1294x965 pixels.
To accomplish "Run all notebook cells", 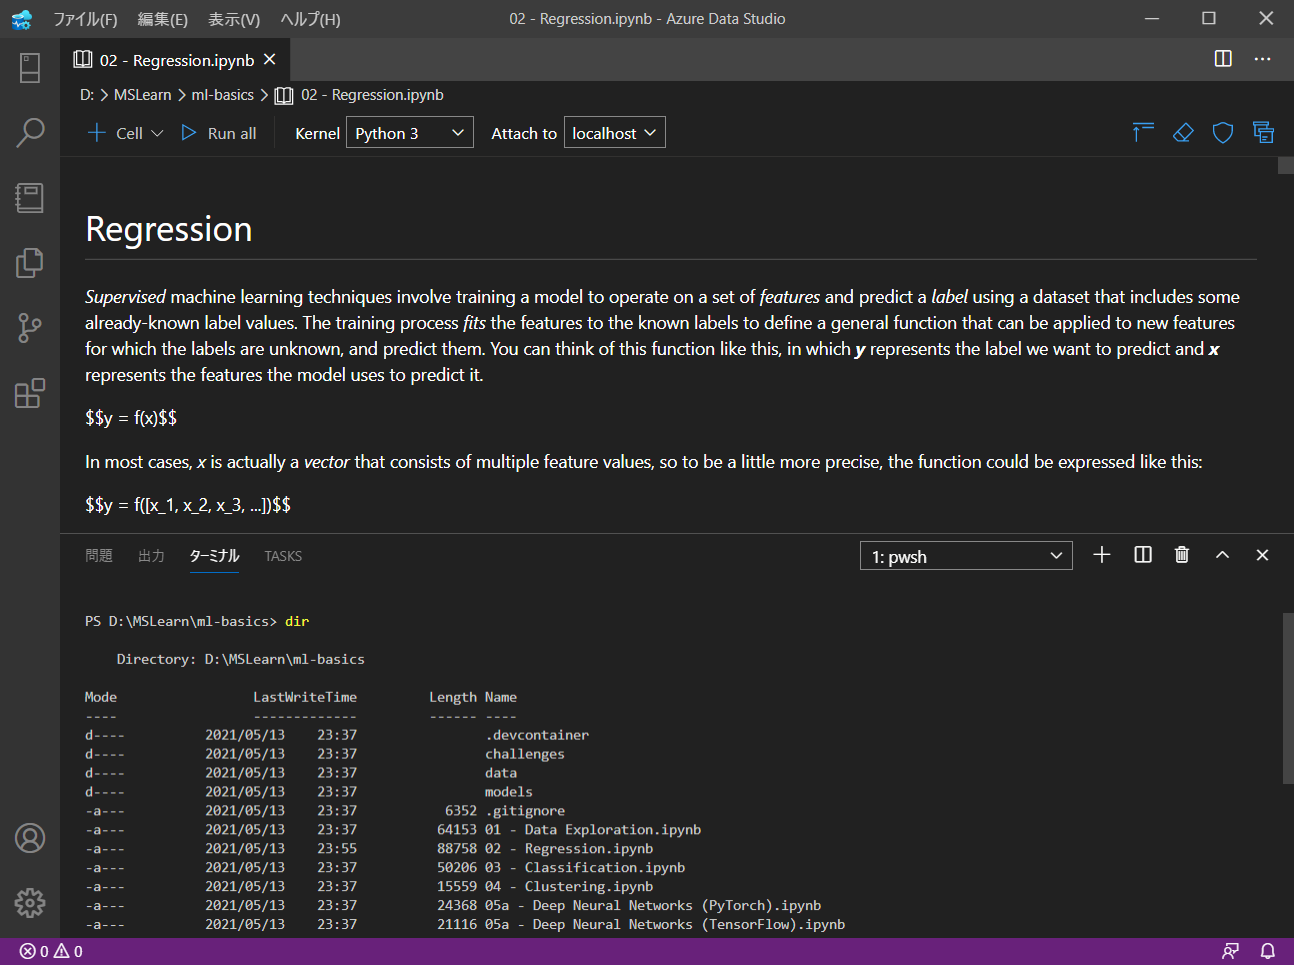I will 219,132.
